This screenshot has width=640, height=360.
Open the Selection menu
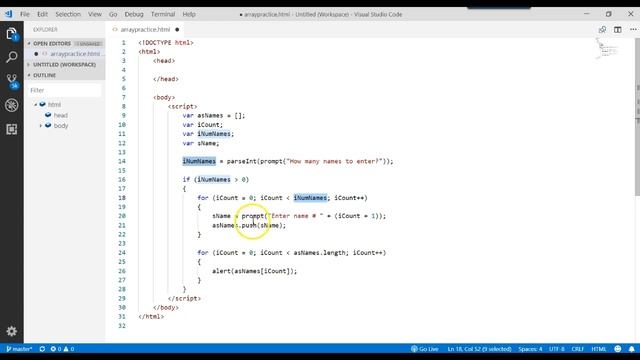click(68, 14)
